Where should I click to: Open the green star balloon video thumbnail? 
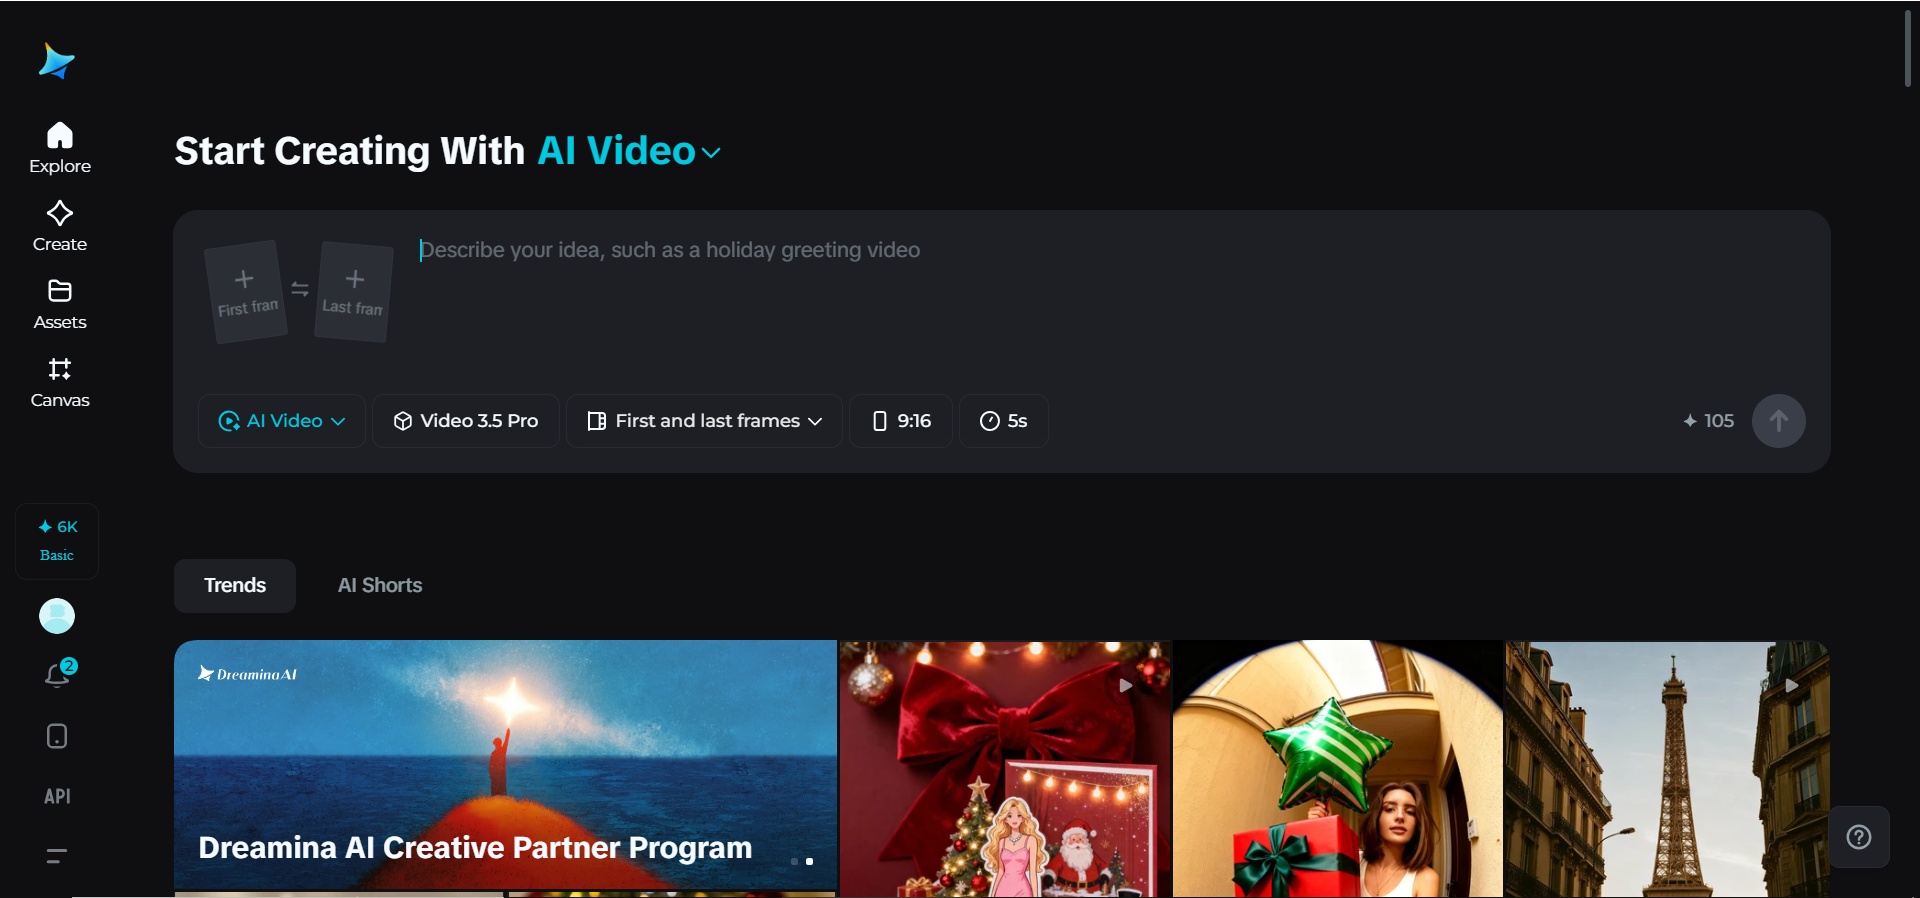pos(1338,769)
